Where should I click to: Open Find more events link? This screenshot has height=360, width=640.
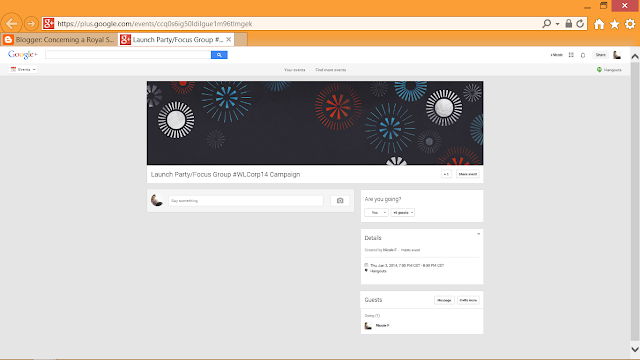point(331,70)
